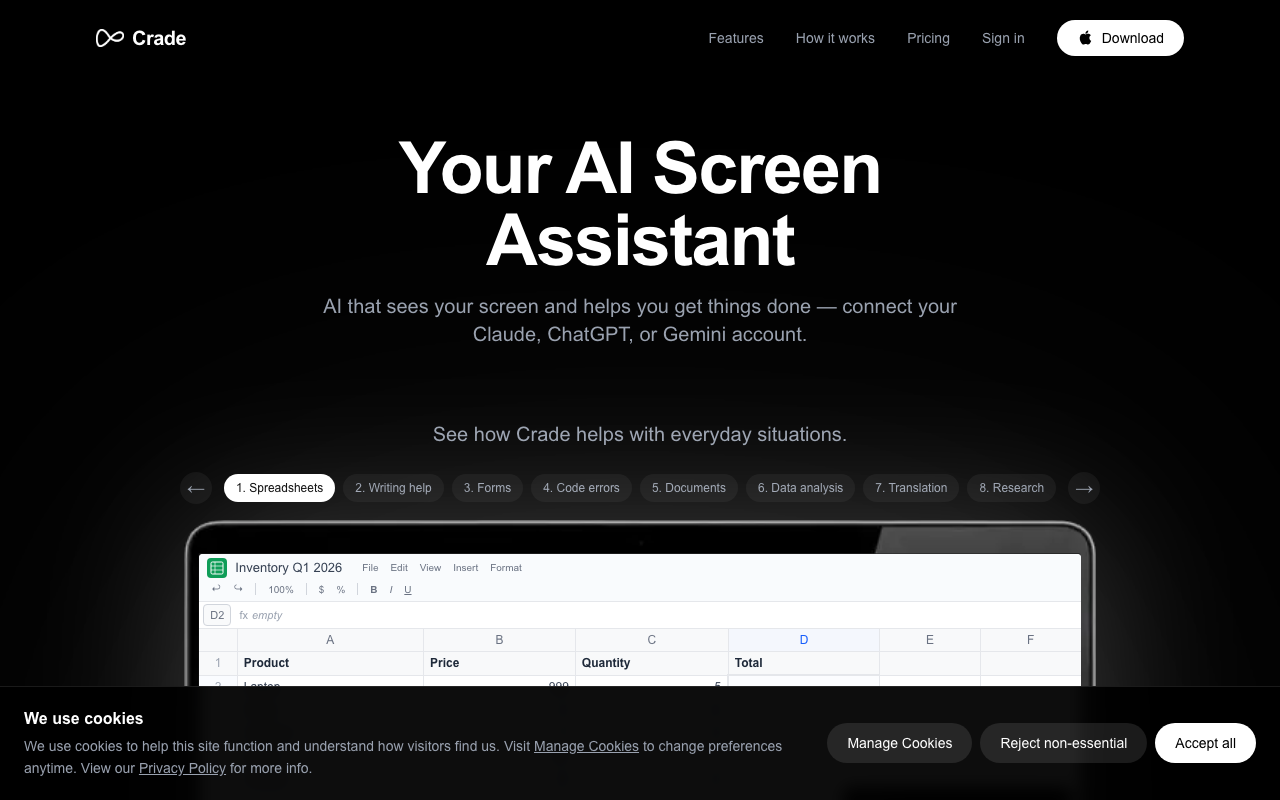Open the Pricing page link
This screenshot has width=1280, height=800.
928,38
